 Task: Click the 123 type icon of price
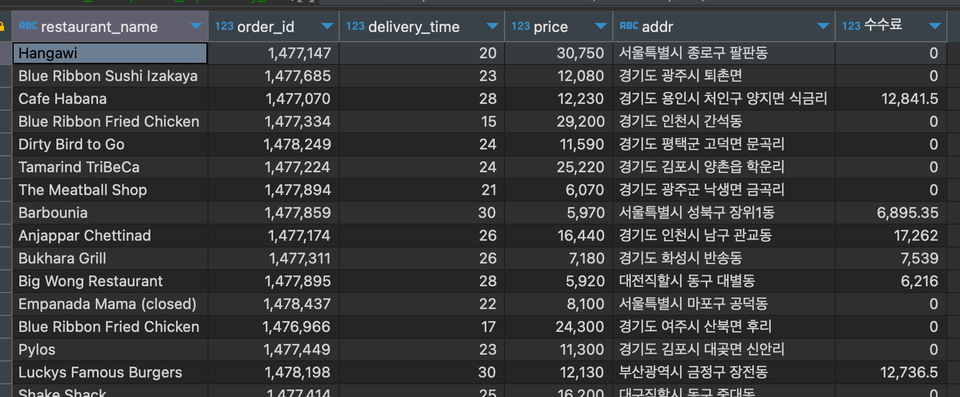(520, 26)
